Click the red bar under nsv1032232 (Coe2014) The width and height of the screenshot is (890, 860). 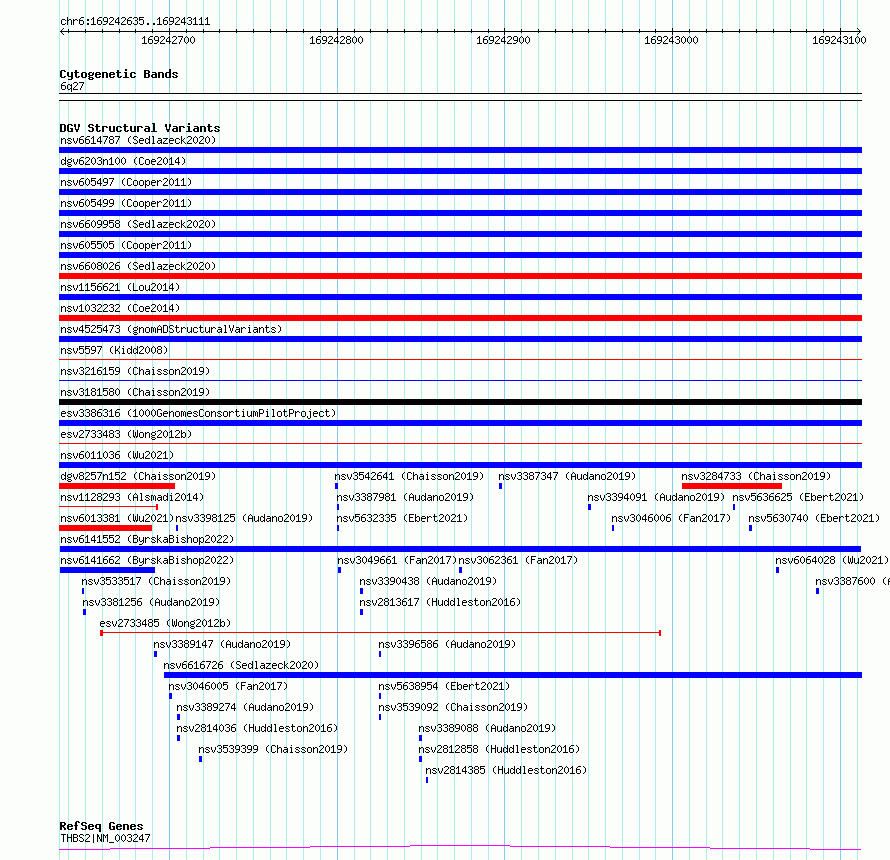click(460, 318)
